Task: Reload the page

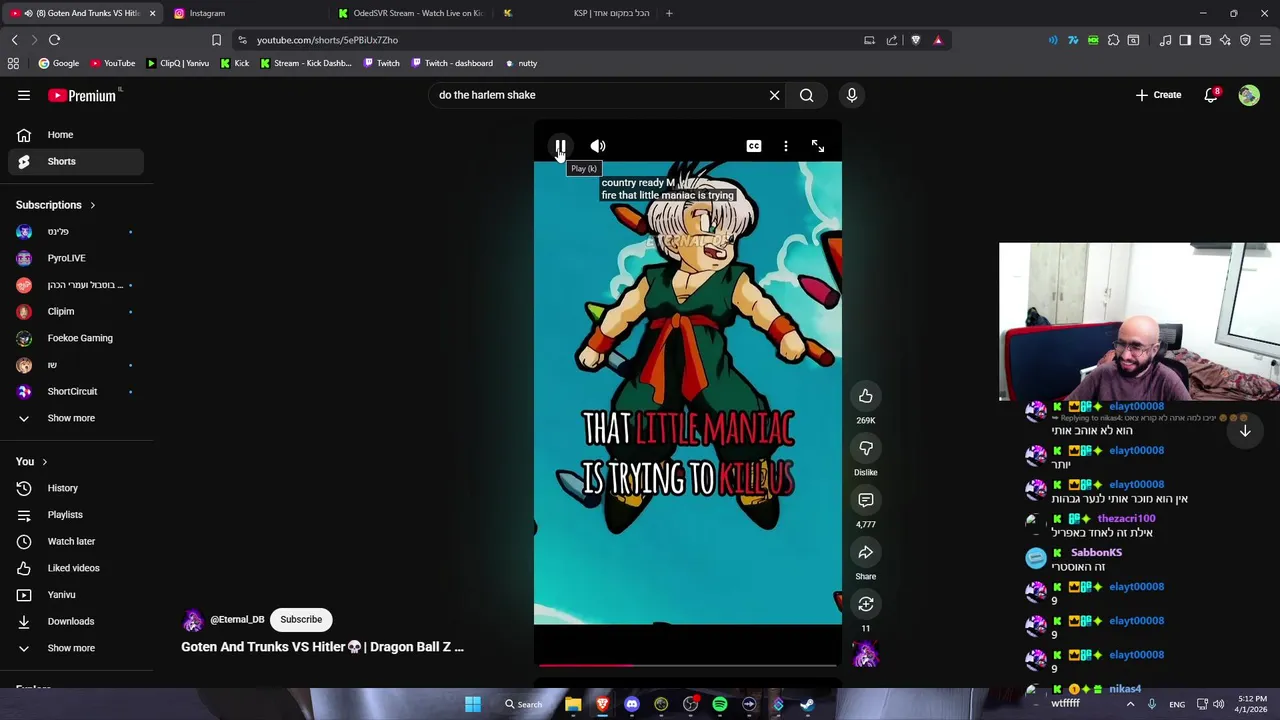Action: pos(55,40)
